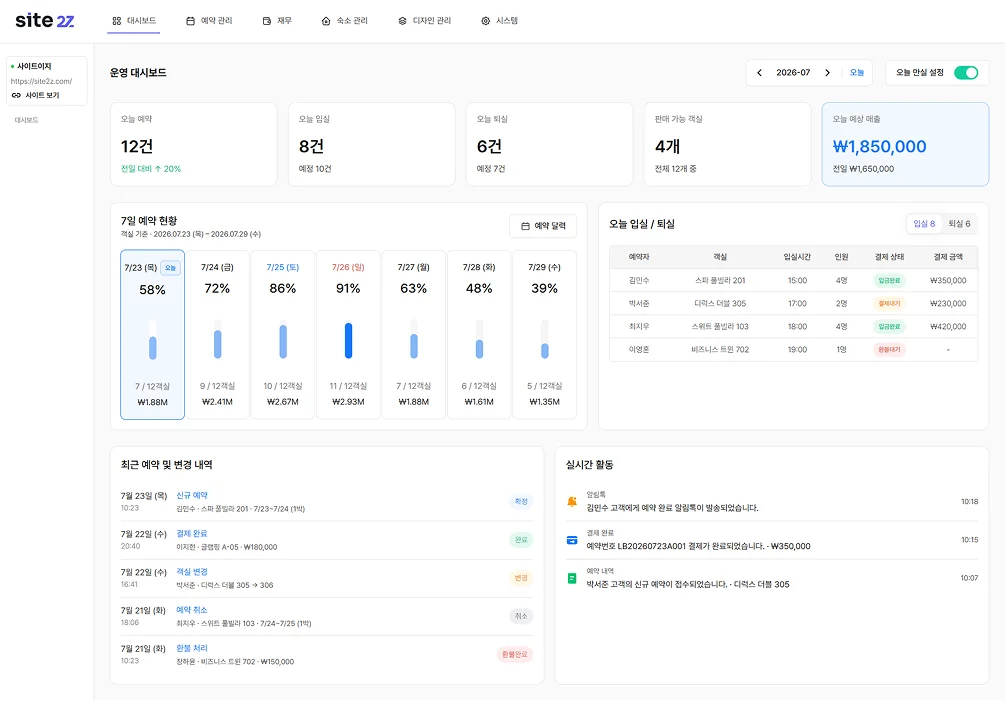
Task: Open the 객실 변경 history link
Action: pos(192,572)
